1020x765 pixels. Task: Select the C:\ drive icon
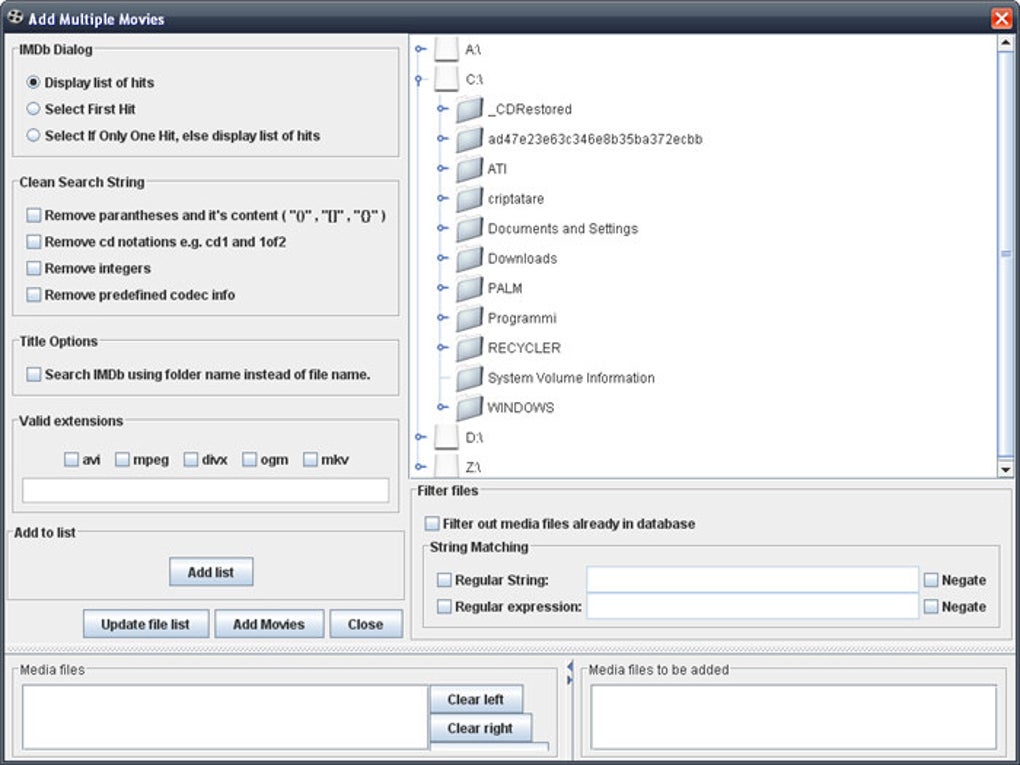tap(446, 79)
